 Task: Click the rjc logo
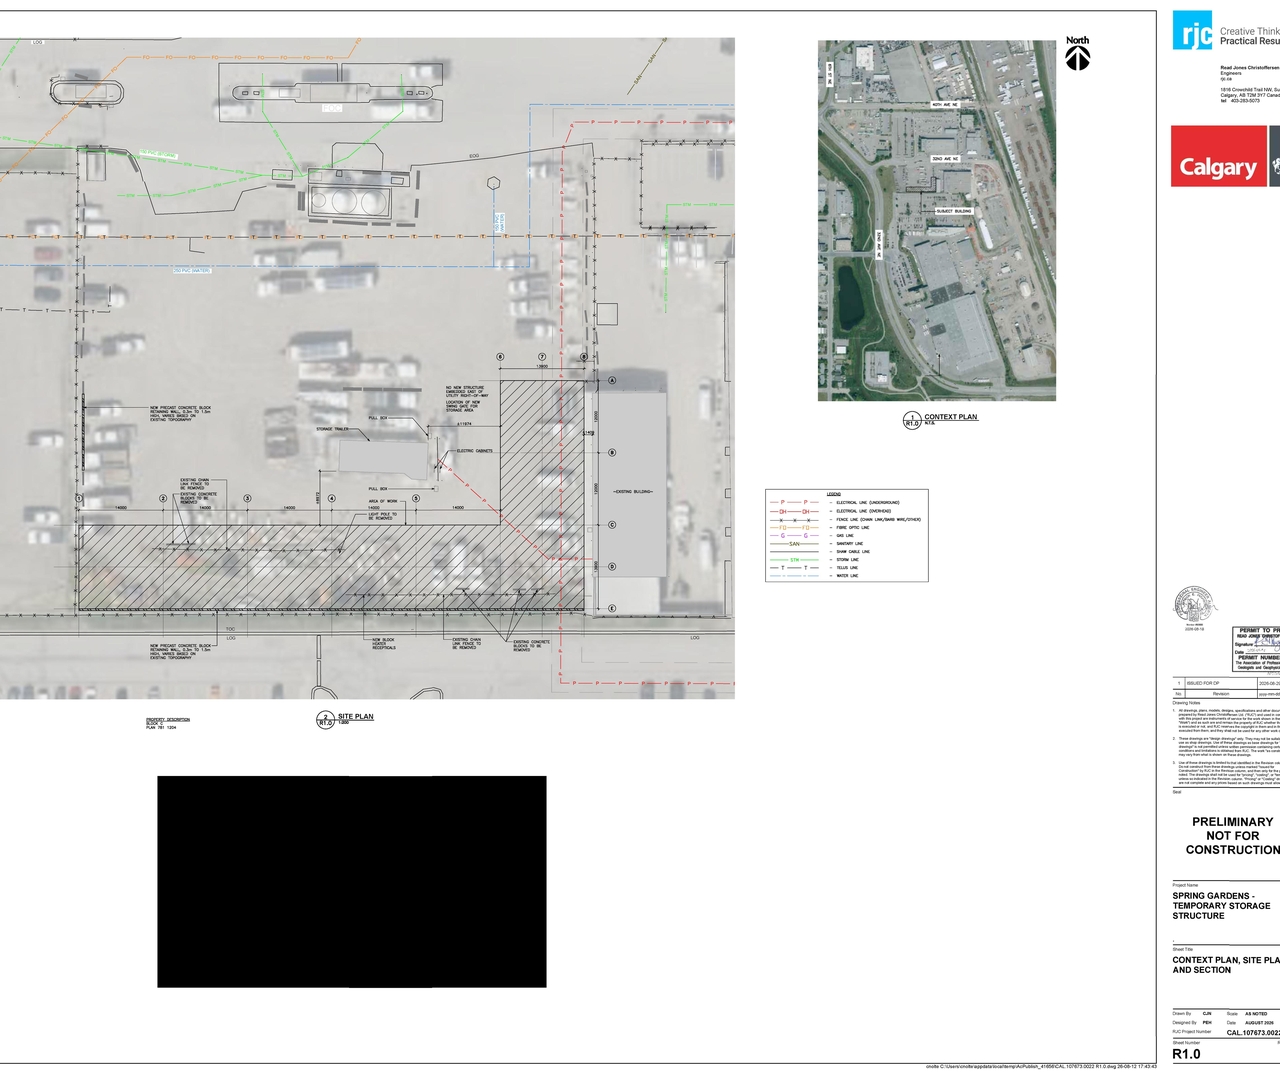pos(1192,31)
